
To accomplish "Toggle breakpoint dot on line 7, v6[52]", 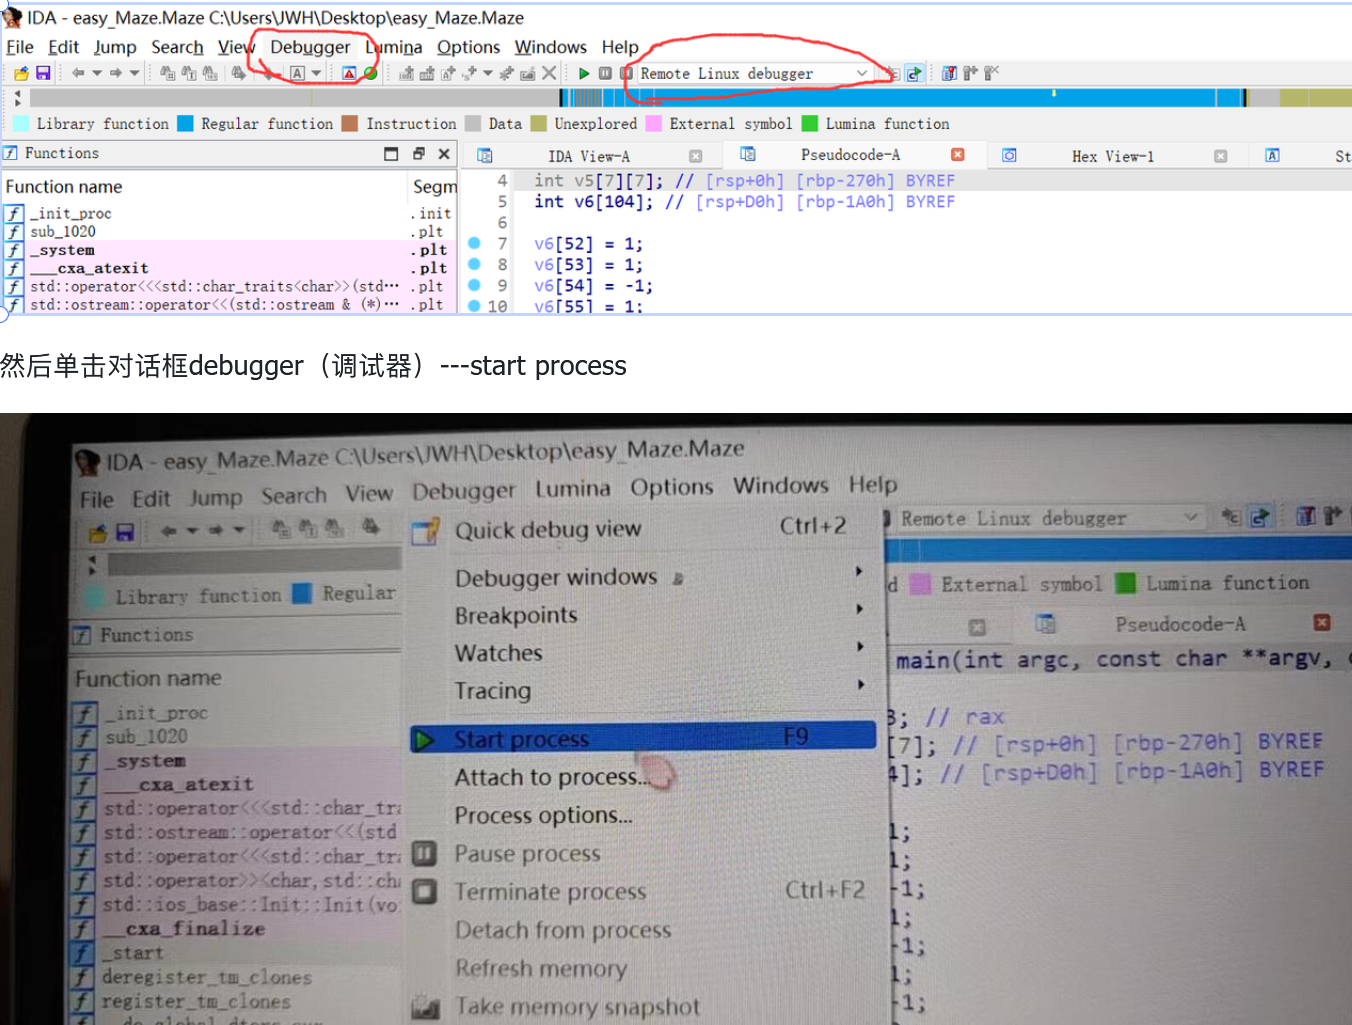I will click(x=474, y=243).
